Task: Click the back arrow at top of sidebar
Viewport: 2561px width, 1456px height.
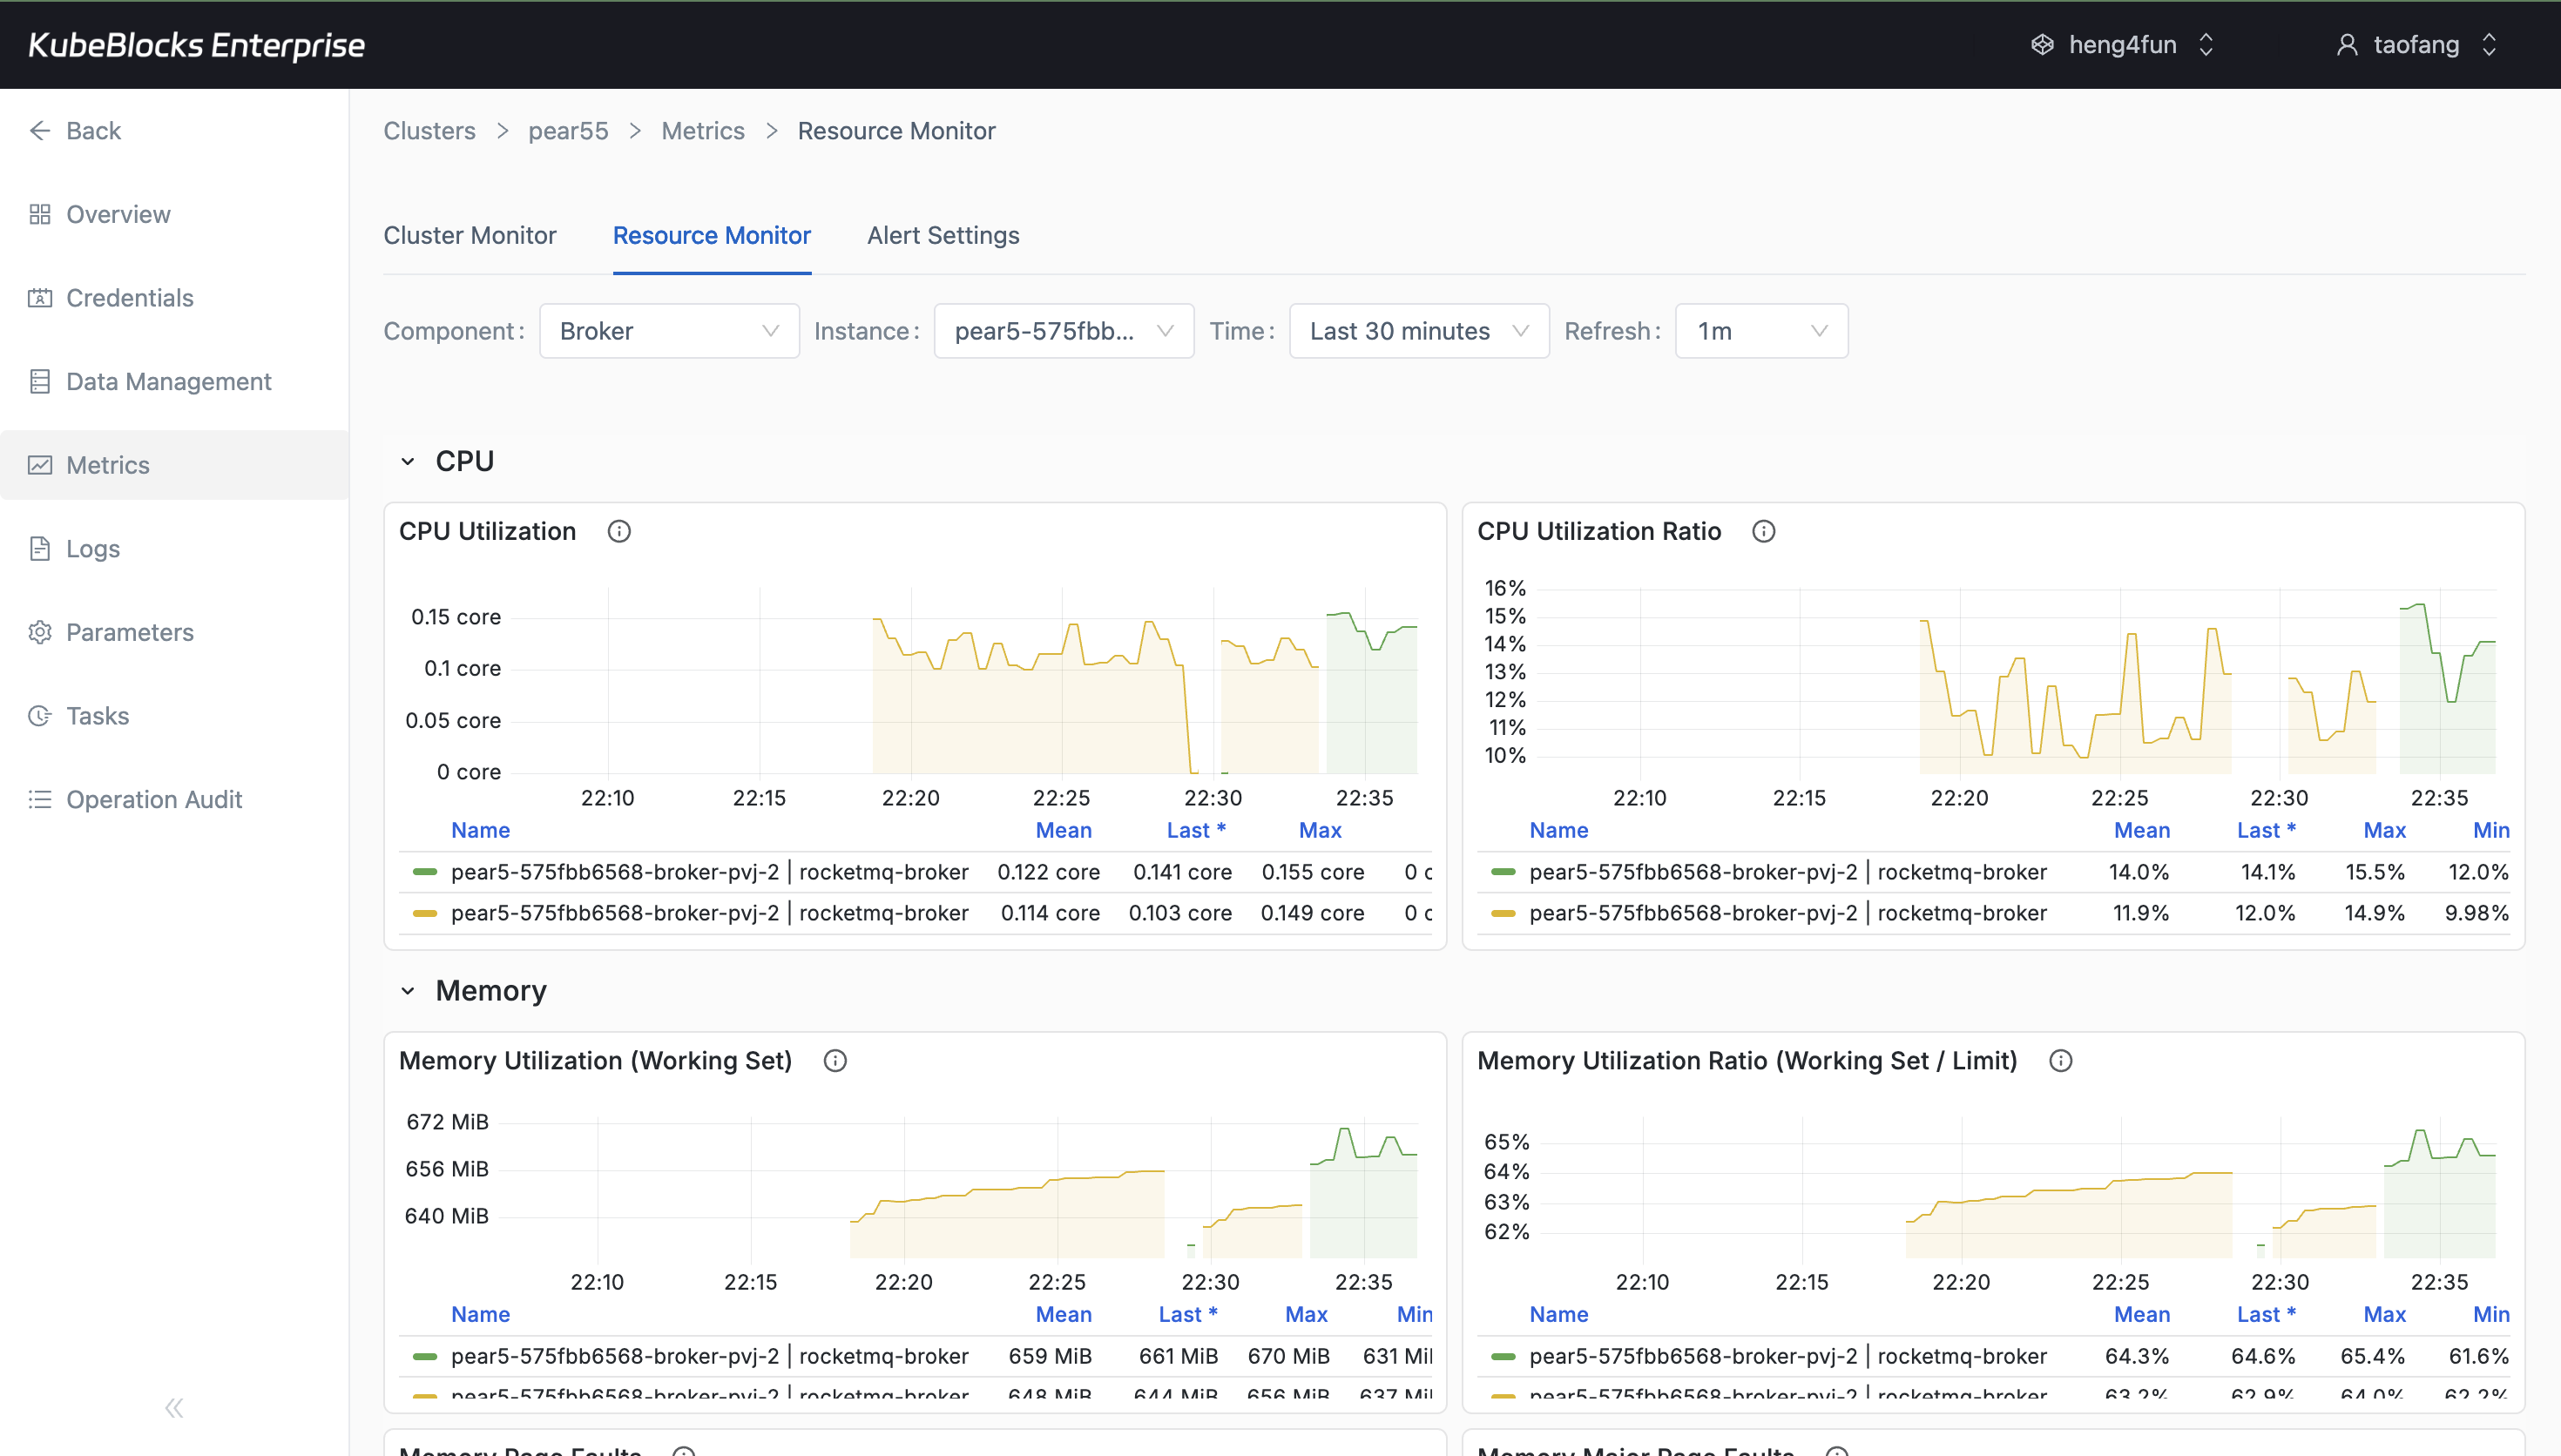Action: point(40,130)
